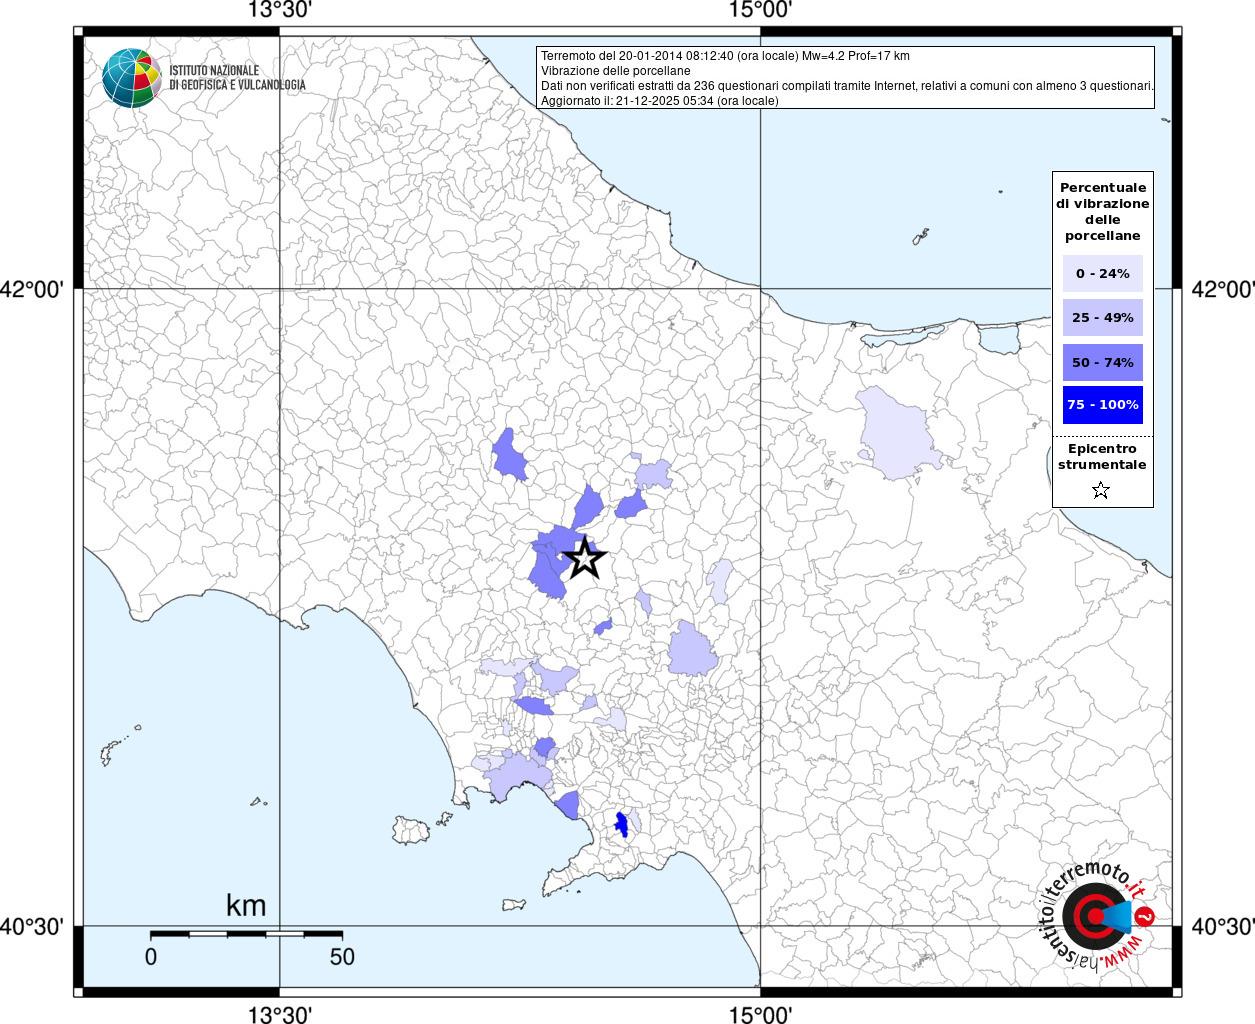This screenshot has width=1255, height=1024.
Task: Click Ischia island in the gulf
Action: [x=410, y=830]
